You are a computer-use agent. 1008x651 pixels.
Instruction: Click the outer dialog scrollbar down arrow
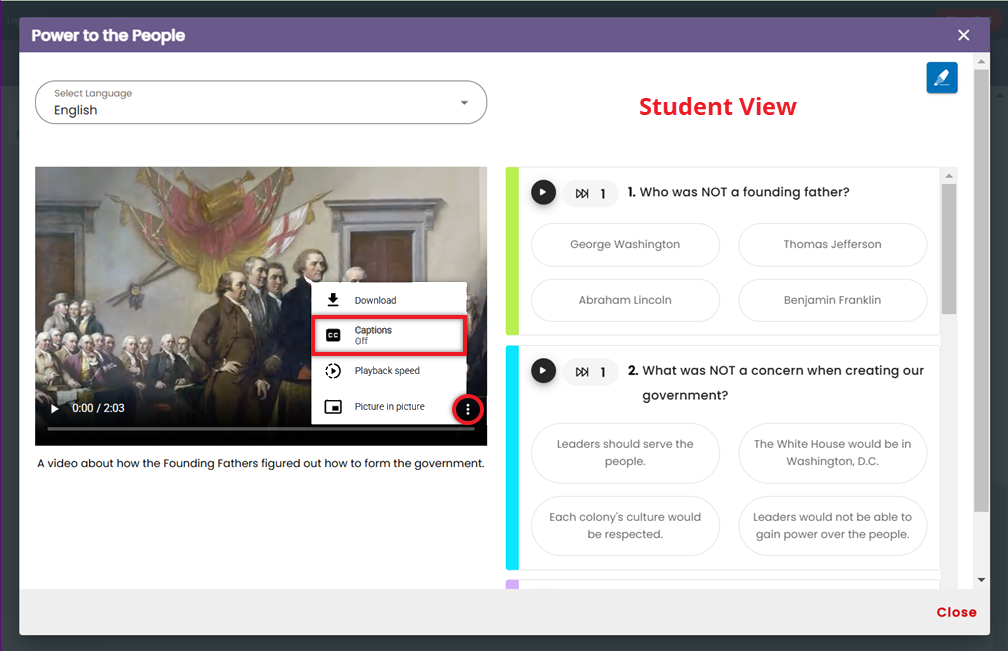point(981,580)
